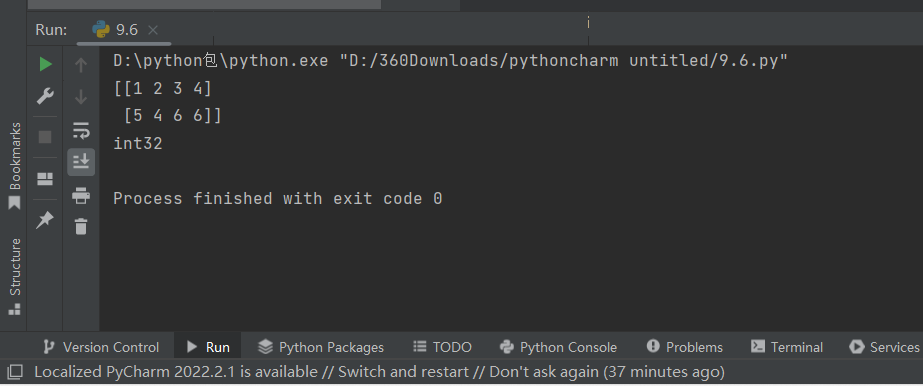Expand the Bookmarks side panel
The height and width of the screenshot is (386, 923).
[x=15, y=165]
